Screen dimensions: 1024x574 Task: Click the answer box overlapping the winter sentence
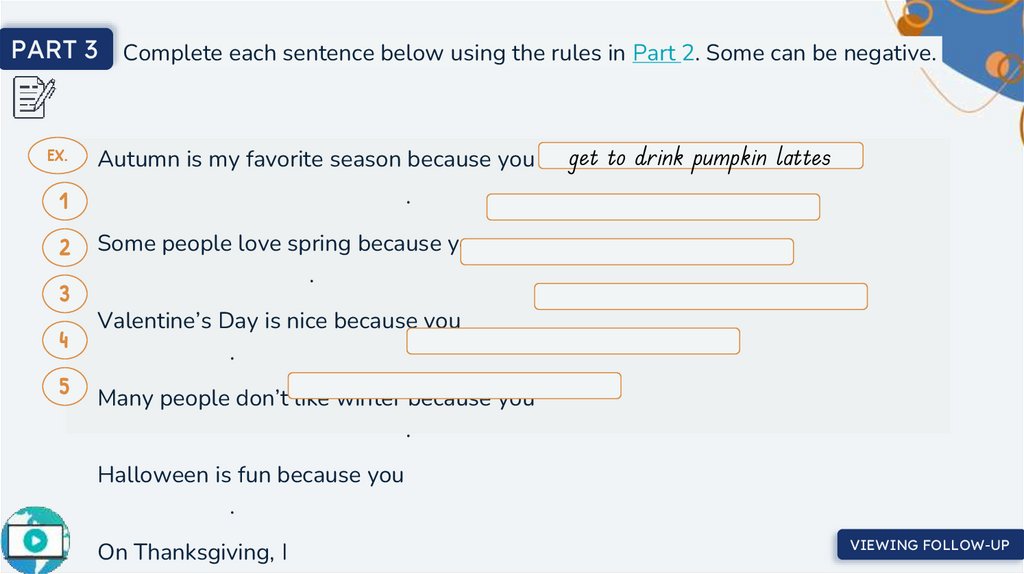454,386
